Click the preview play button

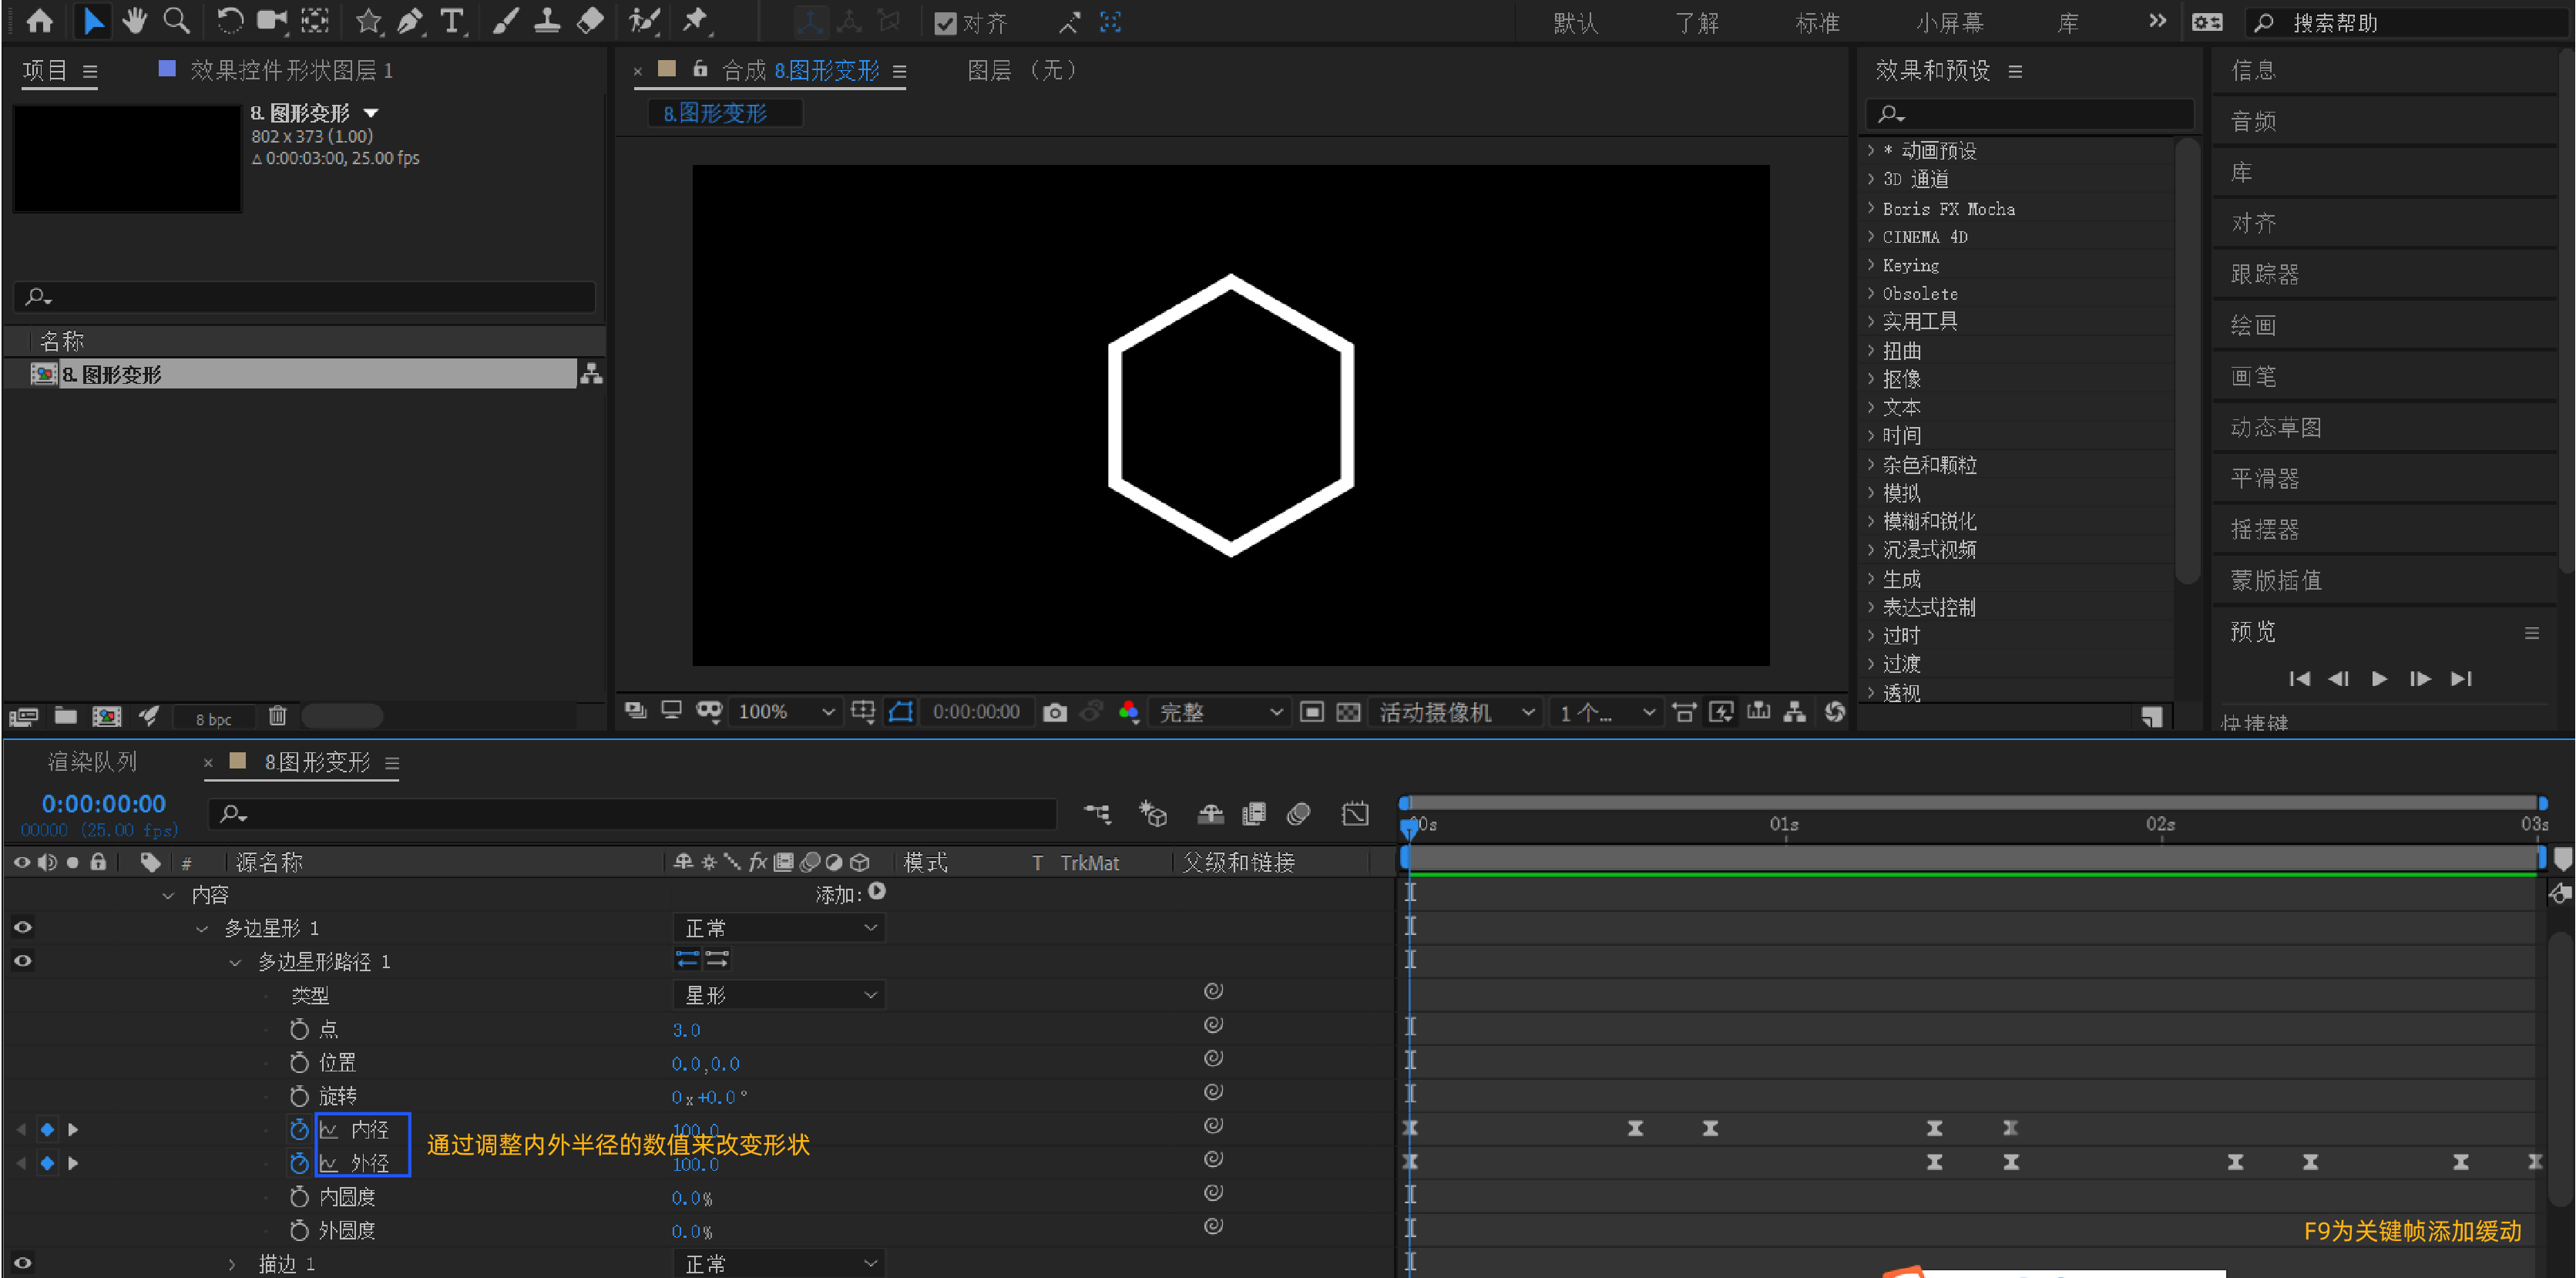(x=2379, y=679)
